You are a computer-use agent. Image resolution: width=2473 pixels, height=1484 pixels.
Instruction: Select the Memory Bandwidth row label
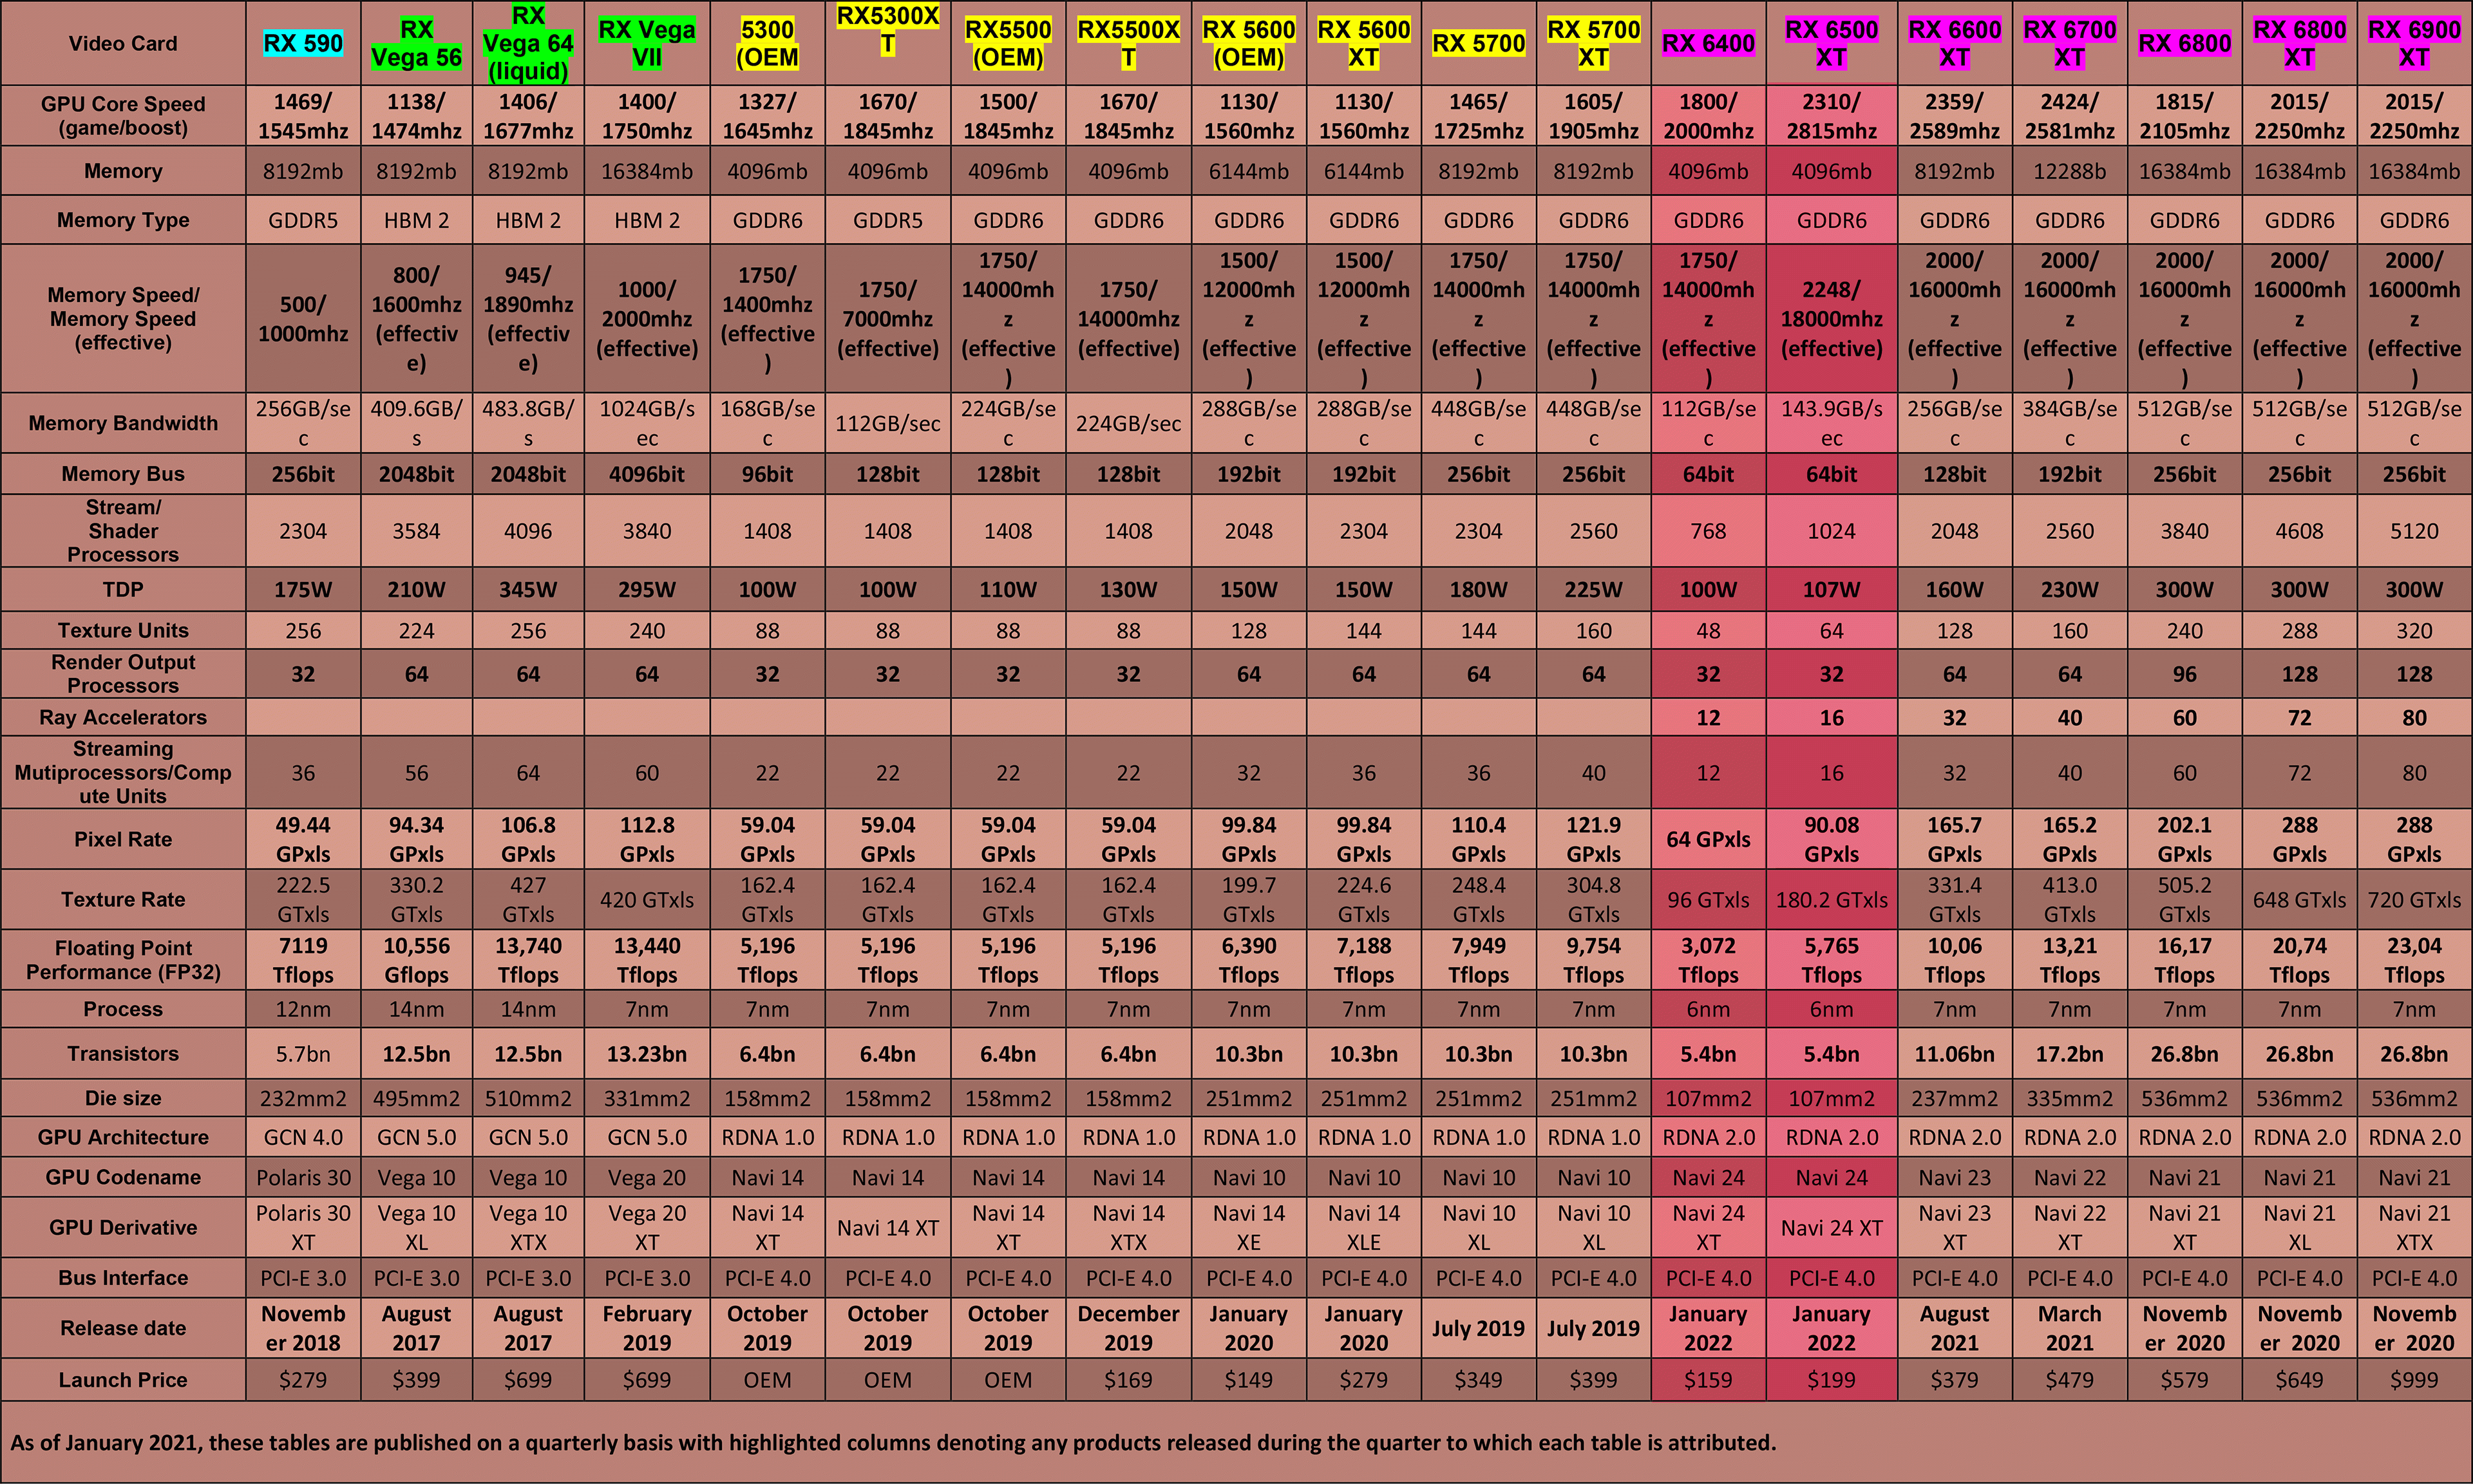pos(123,423)
